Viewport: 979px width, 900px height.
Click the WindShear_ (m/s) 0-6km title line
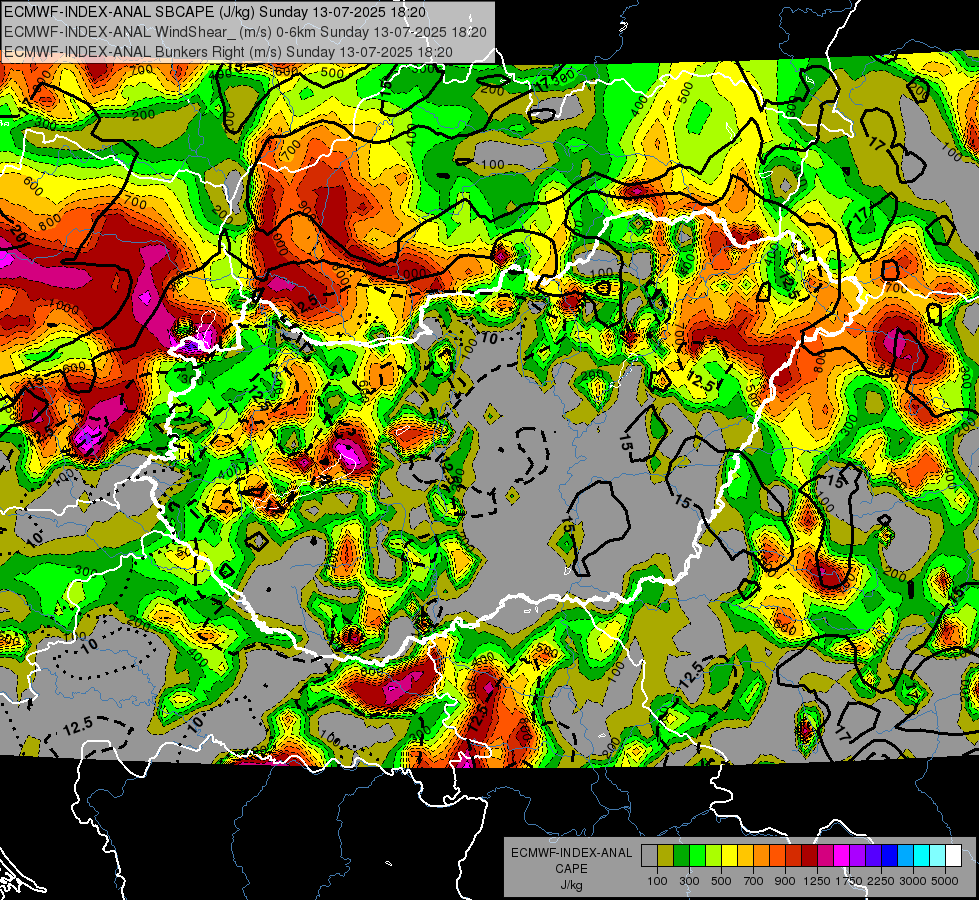coord(245,32)
